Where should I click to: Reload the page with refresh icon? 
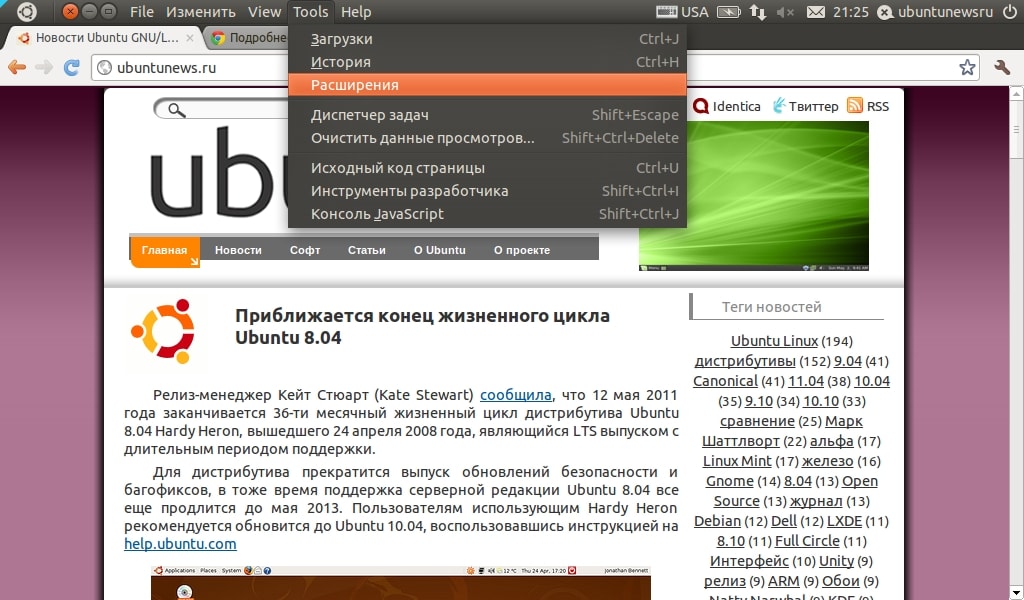pyautogui.click(x=71, y=67)
